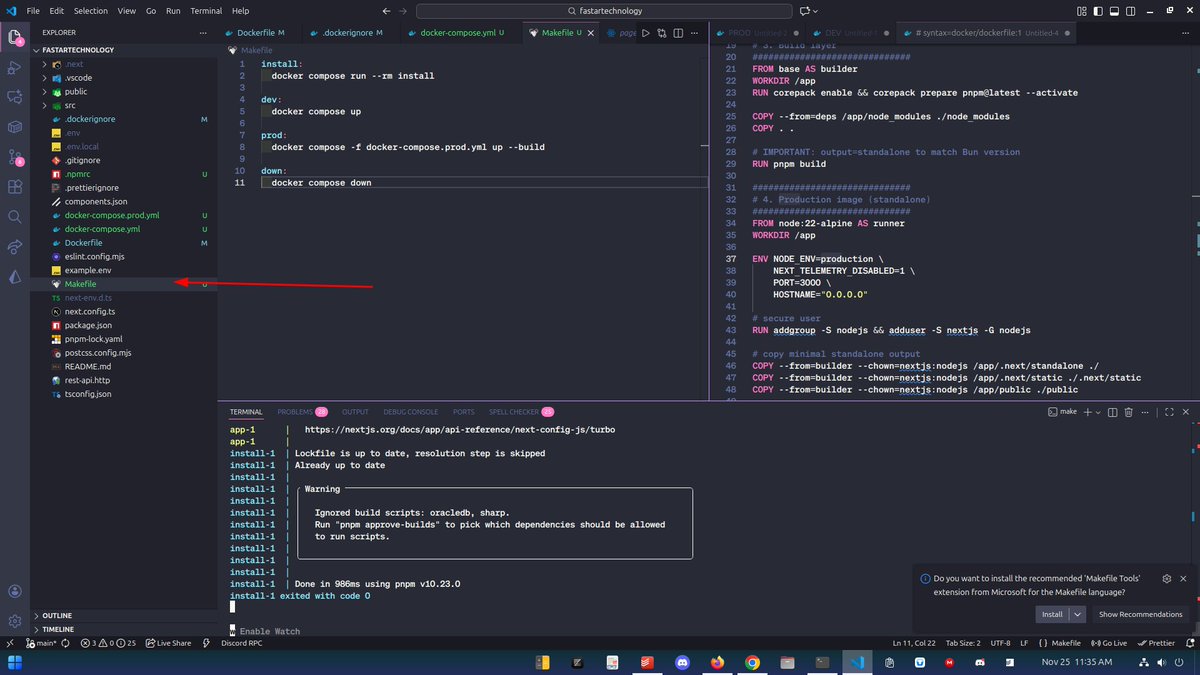
Task: Click Prettier status bar item
Action: tap(1154, 643)
